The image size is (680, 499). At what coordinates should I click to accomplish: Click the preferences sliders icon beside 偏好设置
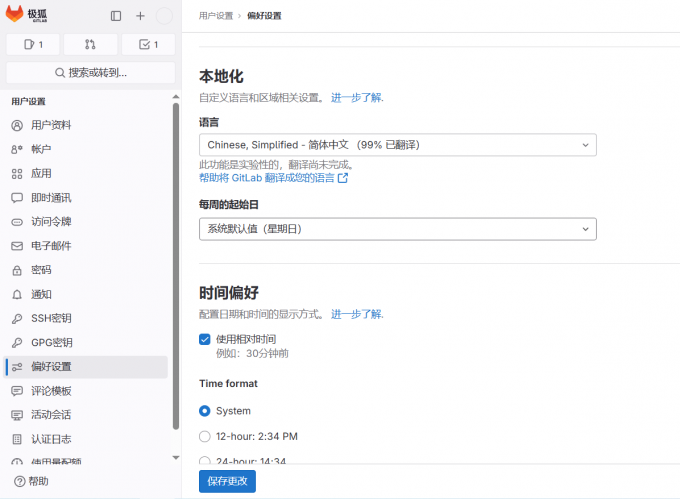17,367
